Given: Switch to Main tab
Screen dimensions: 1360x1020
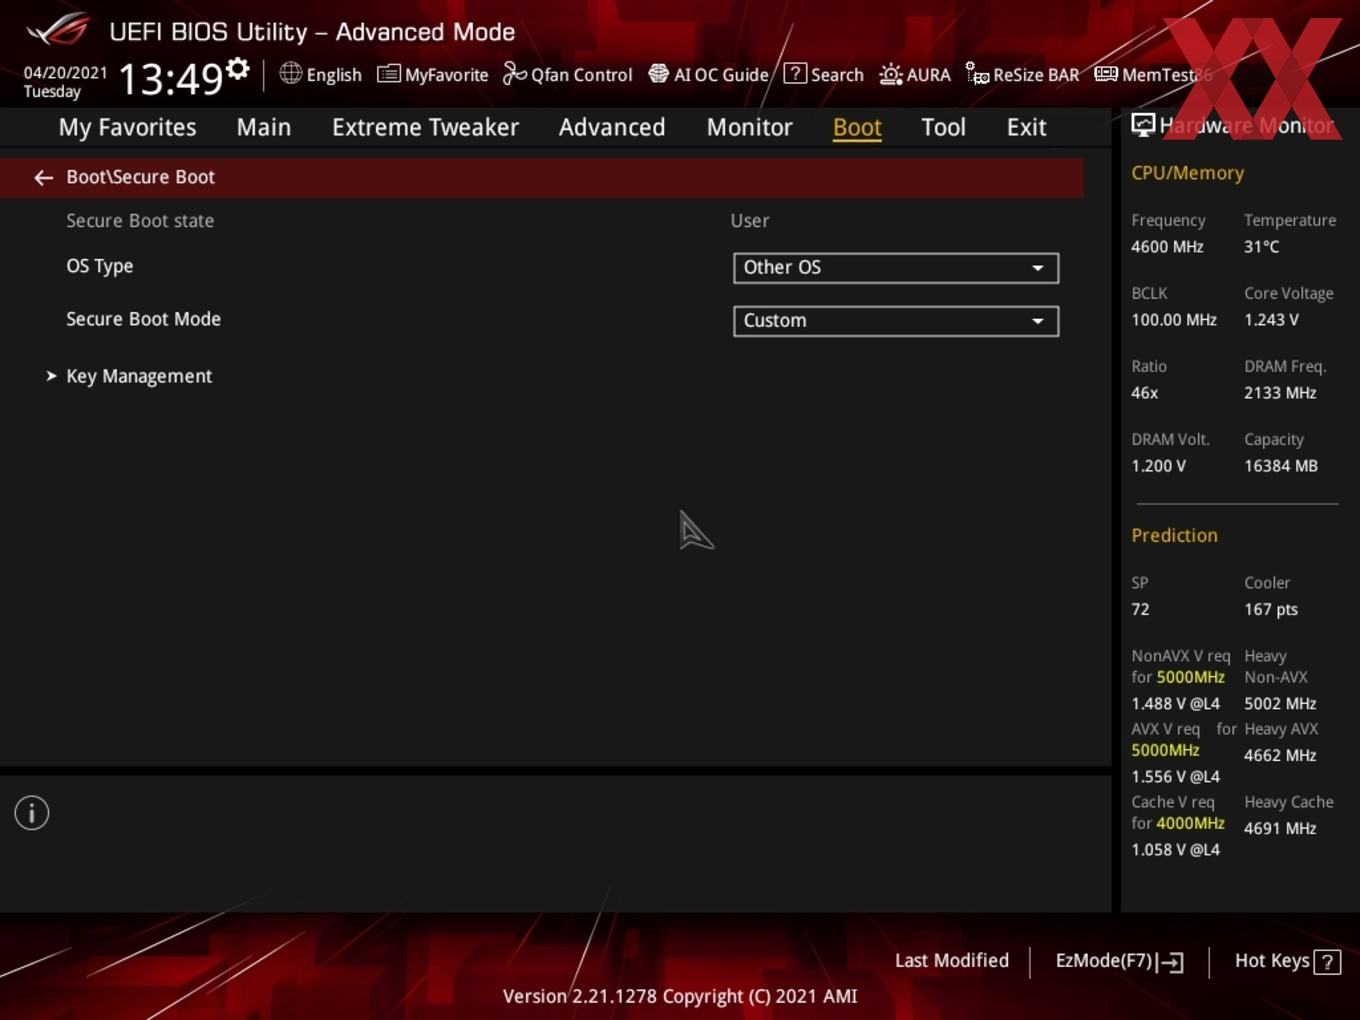Looking at the screenshot, I should (x=264, y=127).
